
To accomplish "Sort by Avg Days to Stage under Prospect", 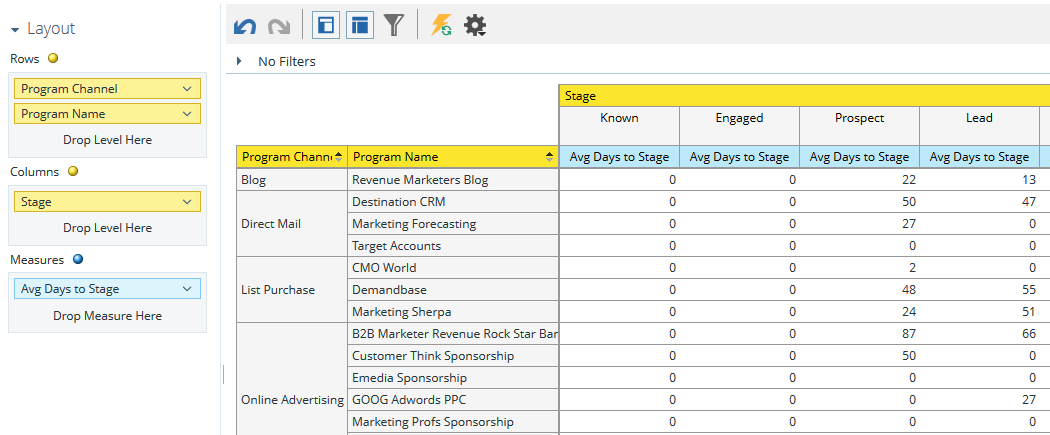I will tap(859, 157).
